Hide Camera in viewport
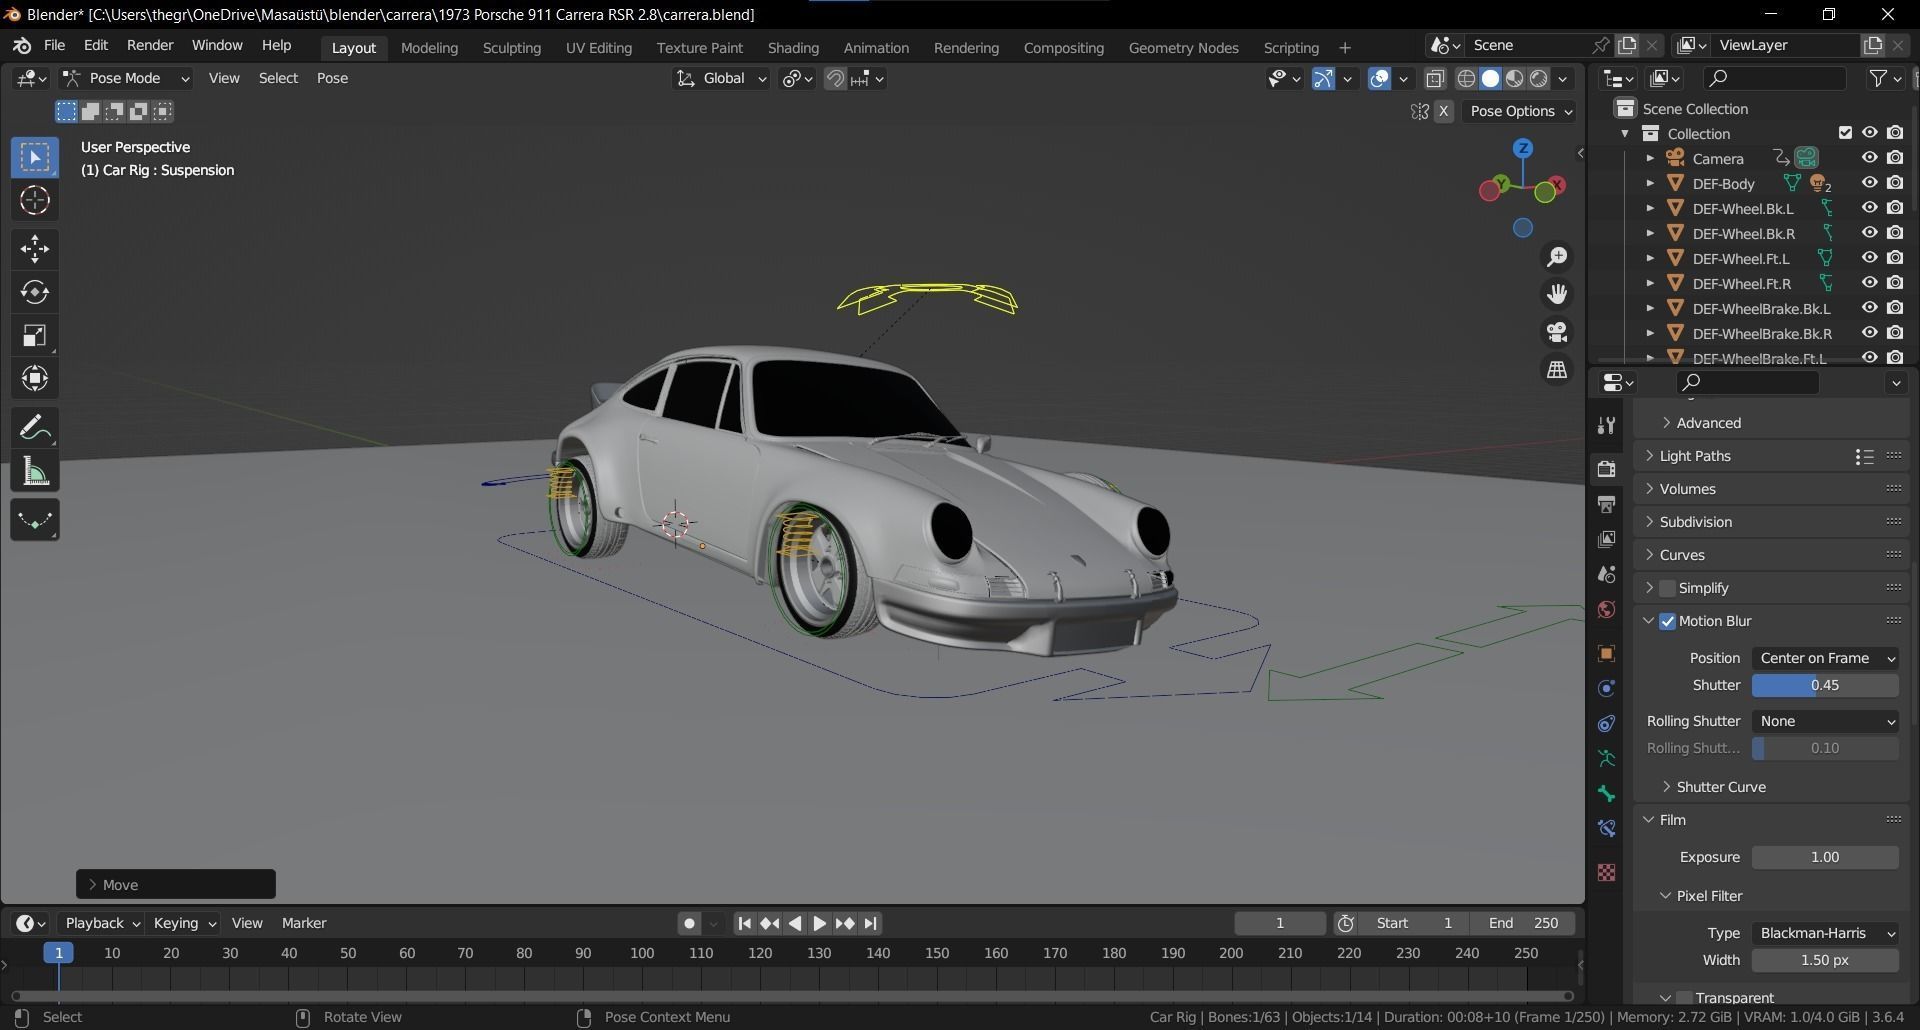The width and height of the screenshot is (1920, 1030). pos(1869,158)
